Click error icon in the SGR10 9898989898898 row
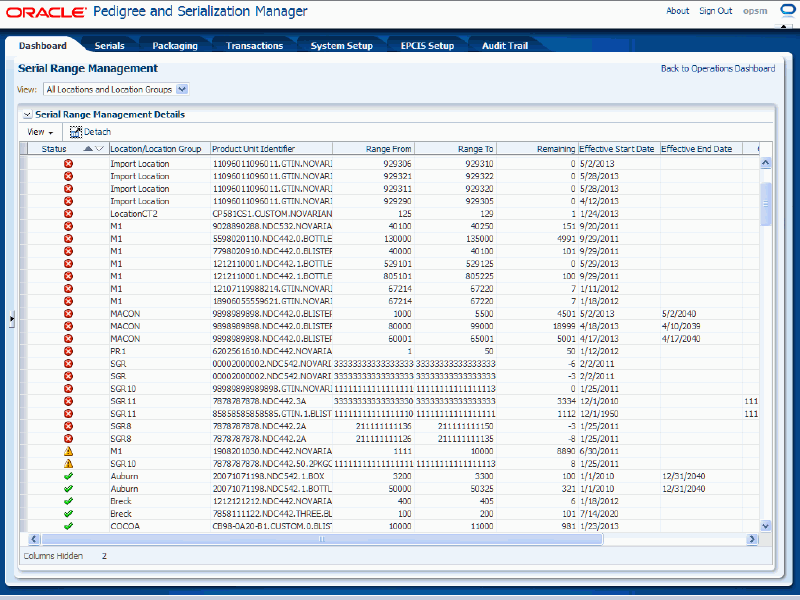Image resolution: width=800 pixels, height=600 pixels. point(68,389)
